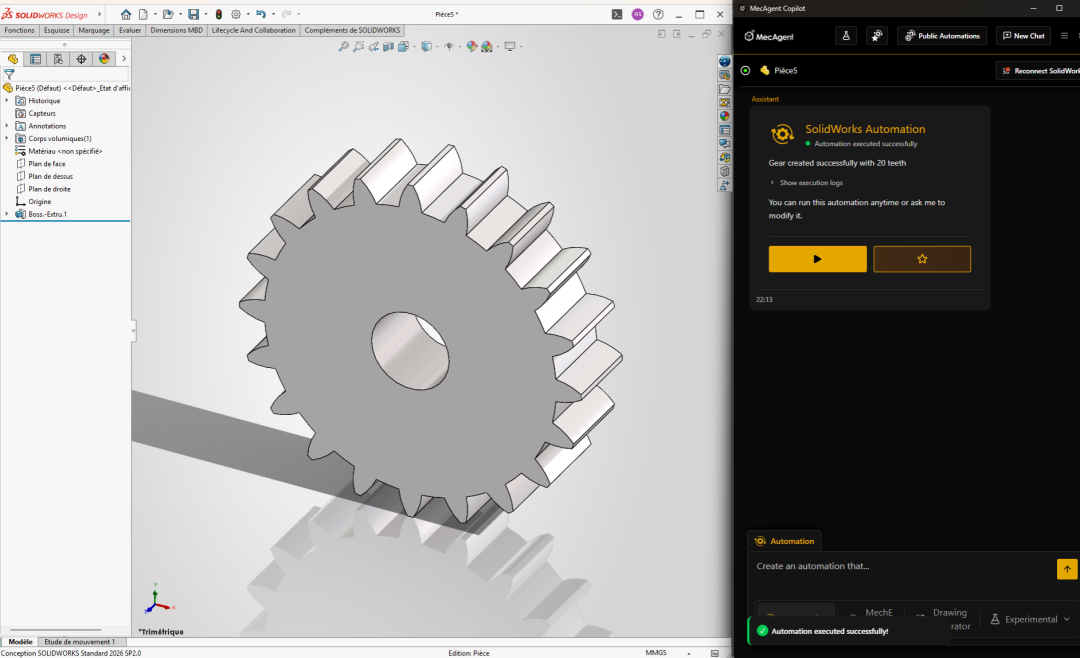Viewport: 1080px width, 658px height.
Task: Open the Compléments de SOLIDWORKS tab
Action: point(352,30)
